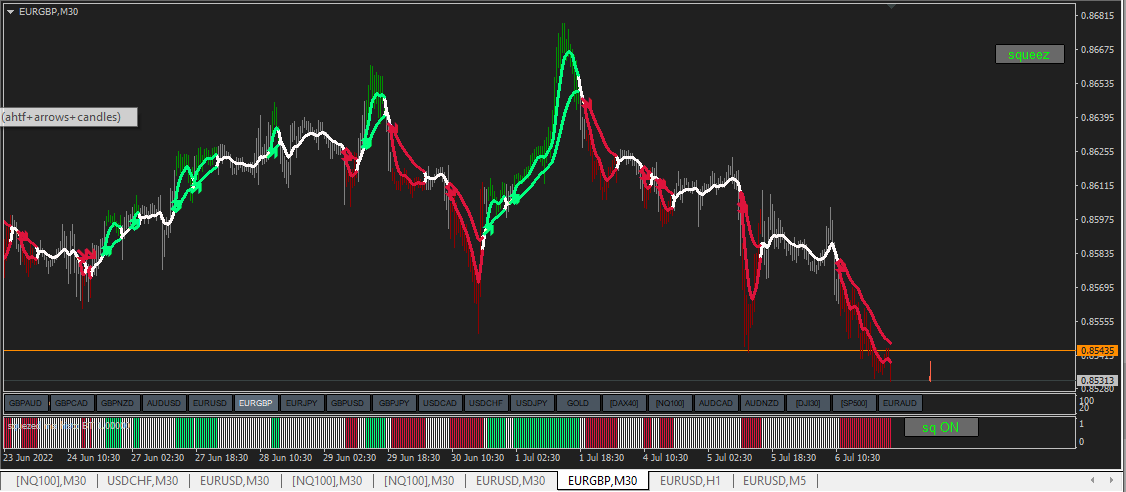Image resolution: width=1126 pixels, height=492 pixels.
Task: Select the GBPJPY symbol button
Action: click(395, 404)
